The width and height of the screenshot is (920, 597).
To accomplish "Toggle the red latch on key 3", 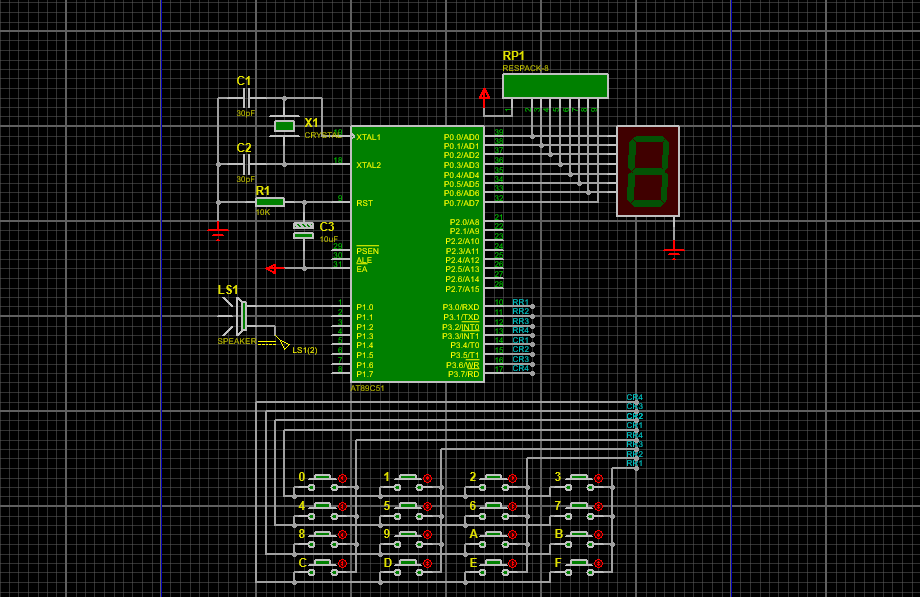I will click(598, 478).
